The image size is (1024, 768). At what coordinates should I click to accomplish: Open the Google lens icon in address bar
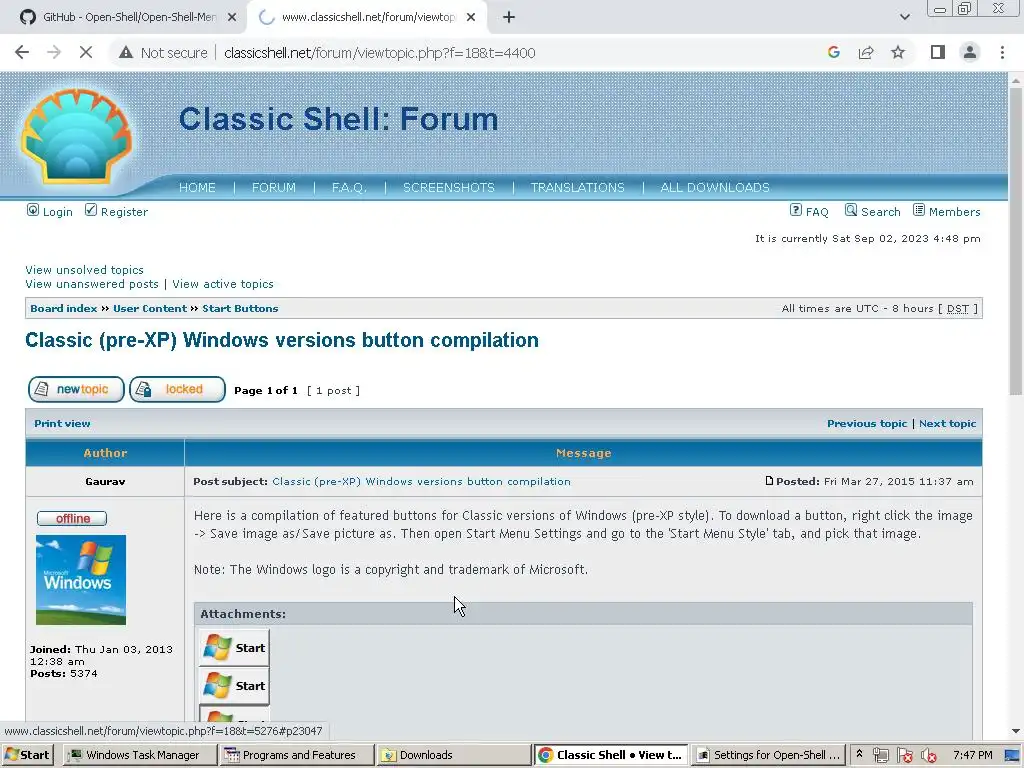833,52
